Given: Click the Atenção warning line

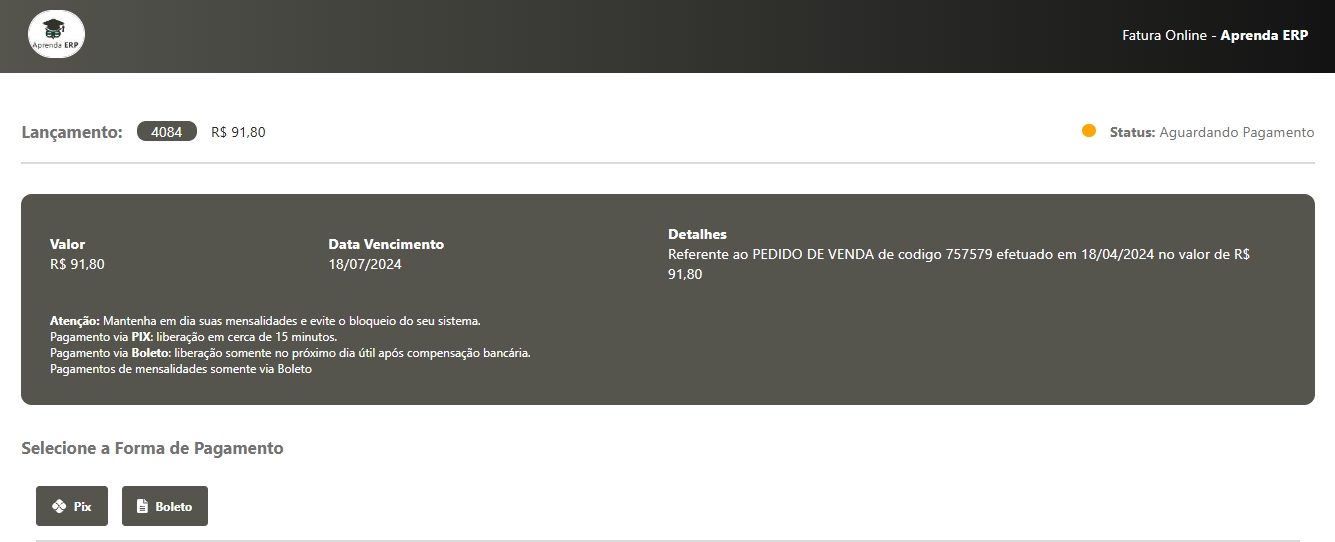Looking at the screenshot, I should 265,321.
